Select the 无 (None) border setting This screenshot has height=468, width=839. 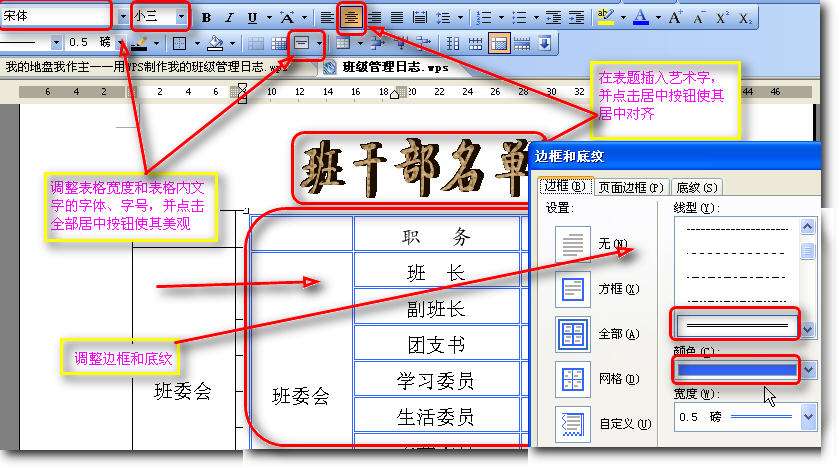click(x=573, y=244)
